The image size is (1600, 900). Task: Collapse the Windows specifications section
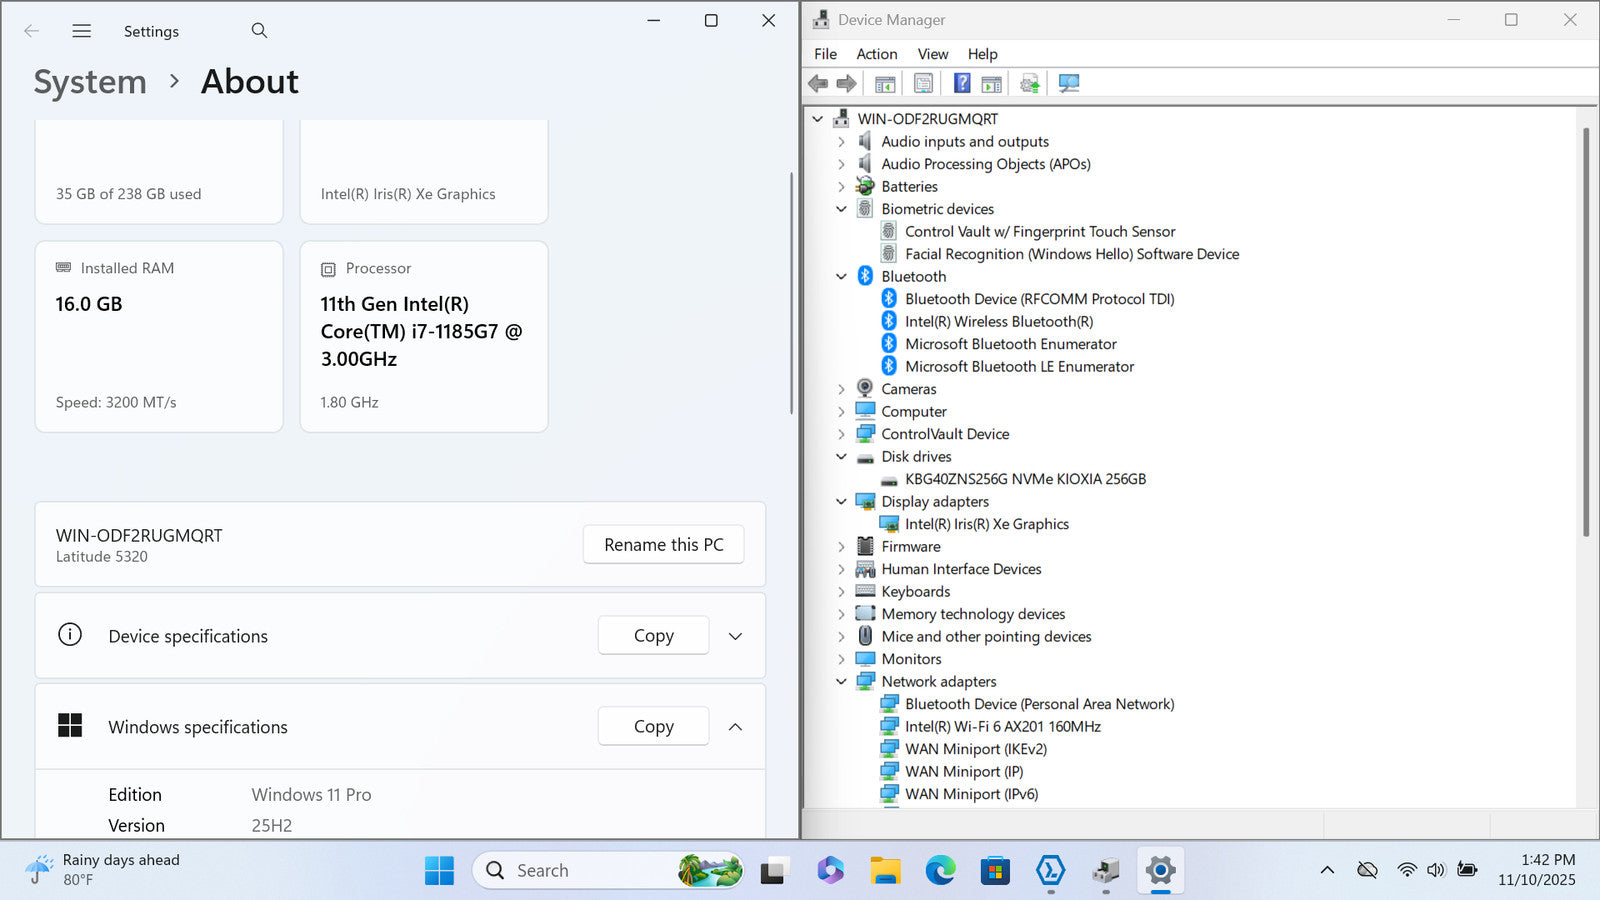[735, 727]
